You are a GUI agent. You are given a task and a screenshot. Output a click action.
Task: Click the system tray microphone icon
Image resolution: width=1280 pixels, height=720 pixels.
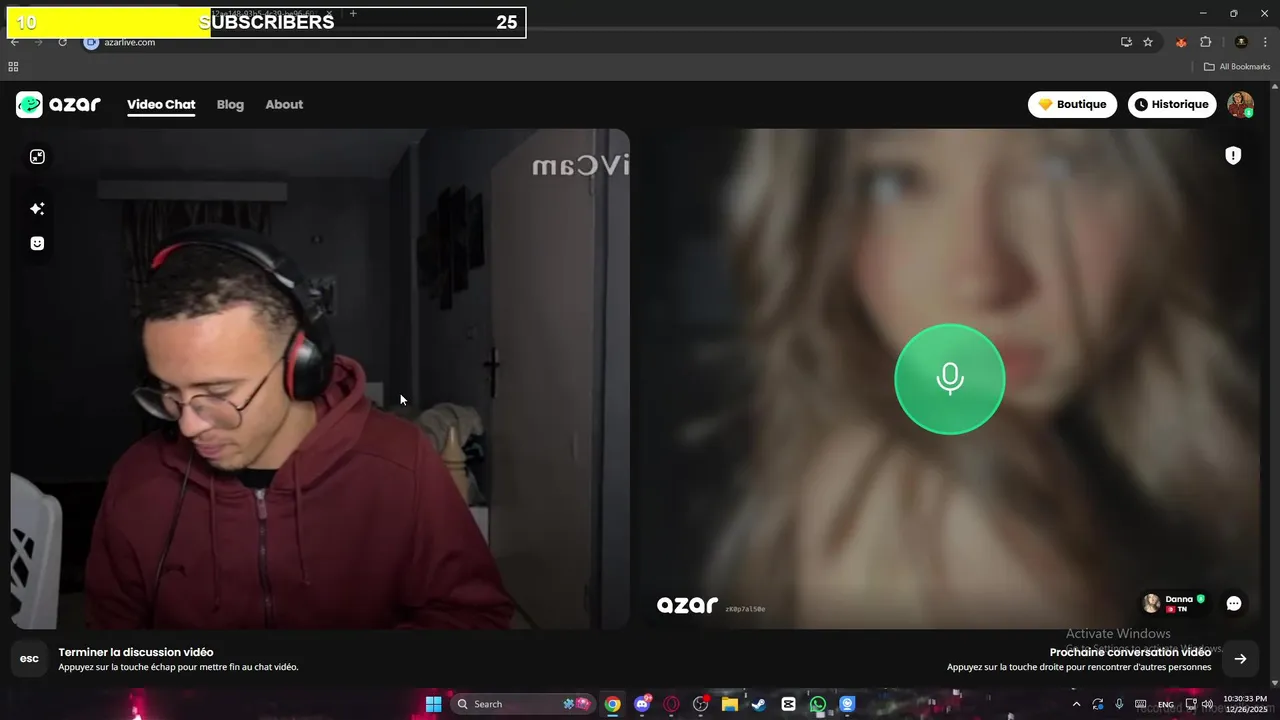[1119, 704]
